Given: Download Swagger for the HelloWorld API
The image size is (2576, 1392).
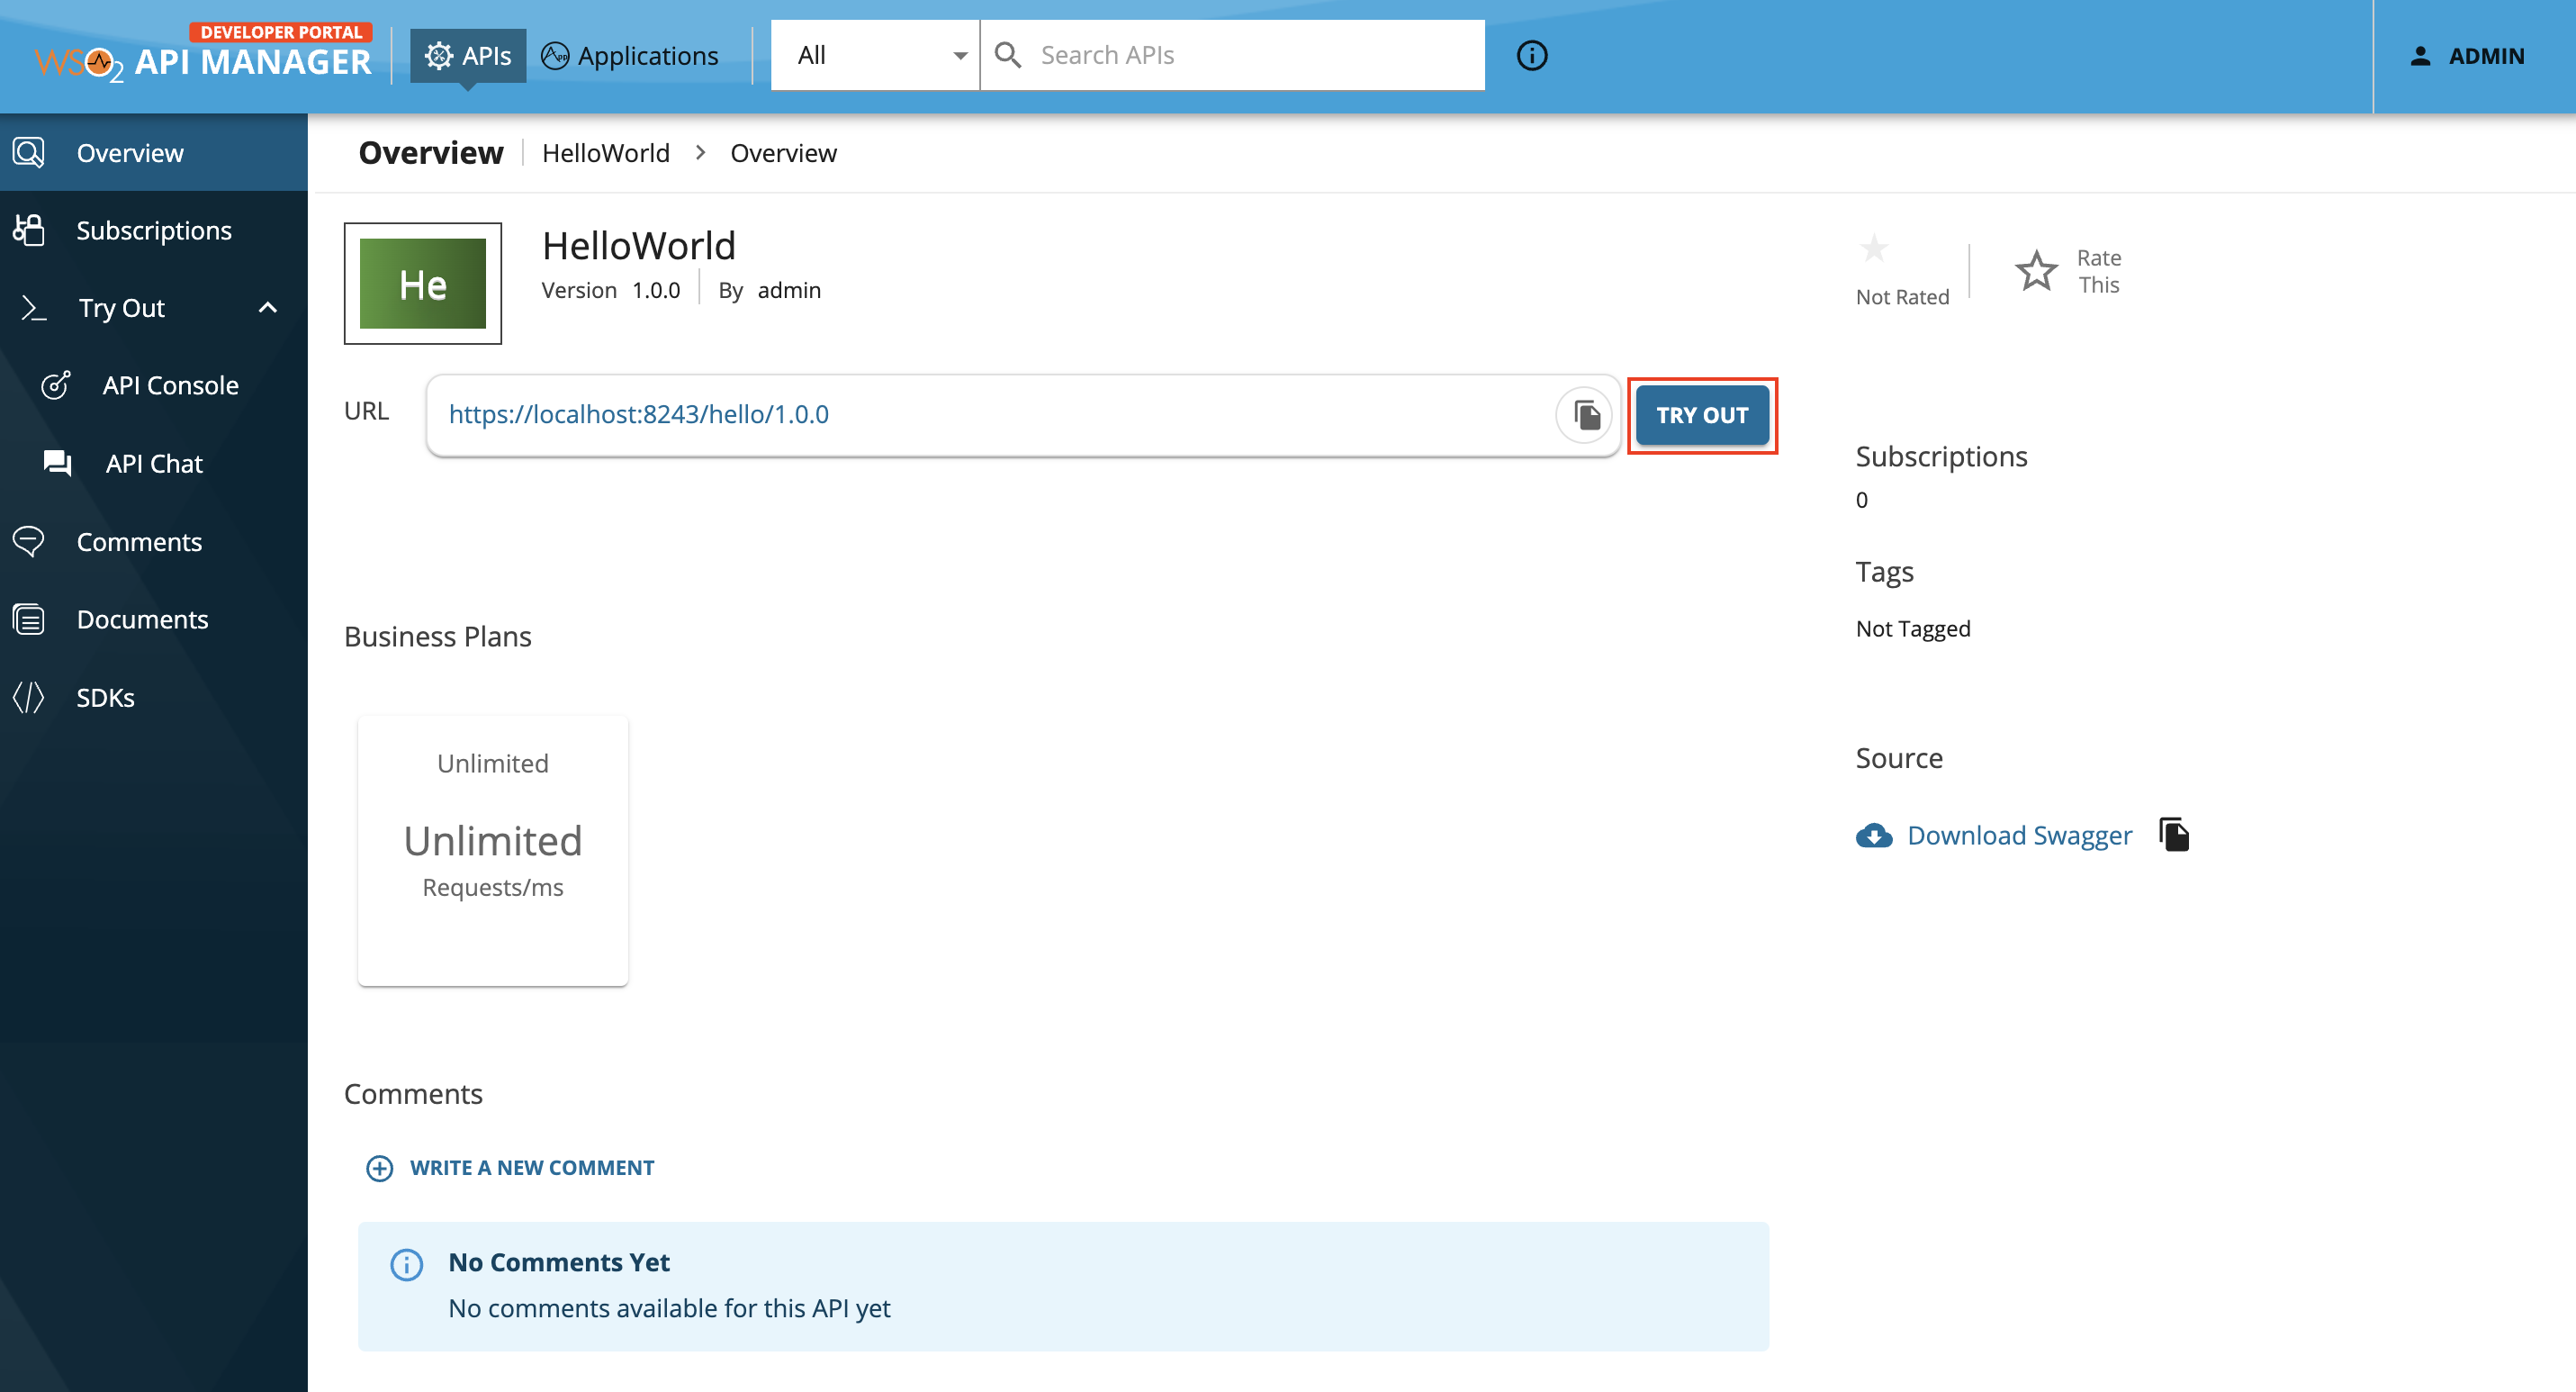Looking at the screenshot, I should (x=2020, y=835).
